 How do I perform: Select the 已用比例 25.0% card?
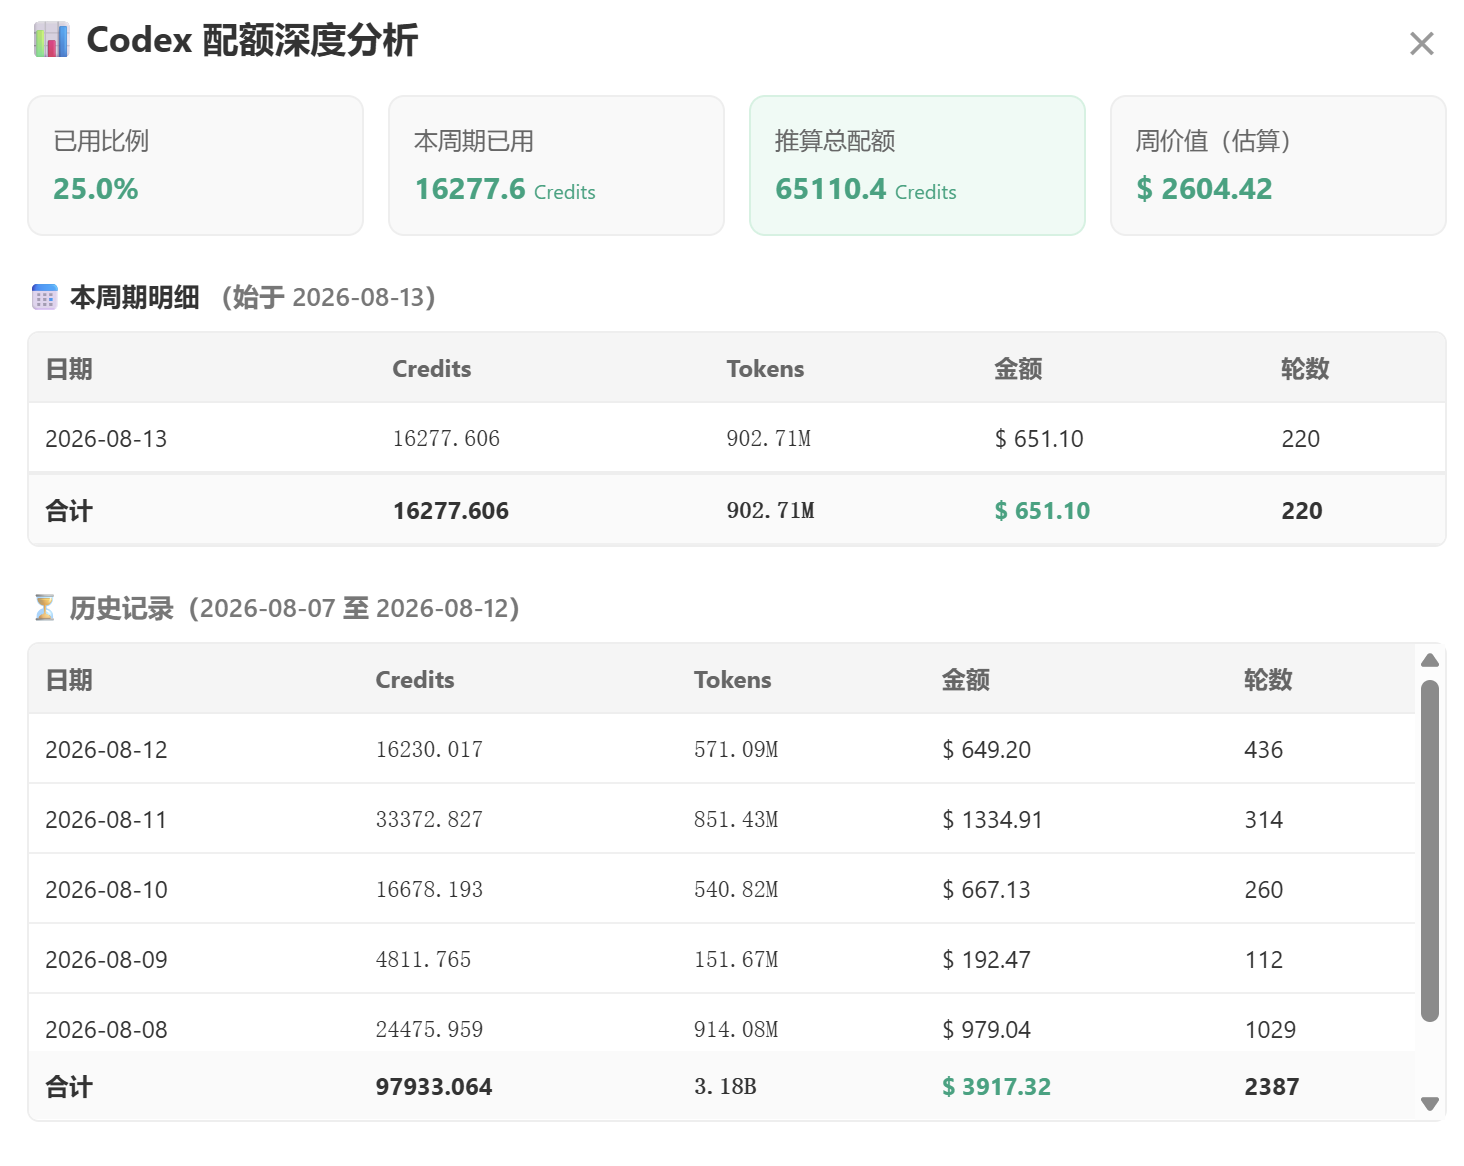[195, 166]
